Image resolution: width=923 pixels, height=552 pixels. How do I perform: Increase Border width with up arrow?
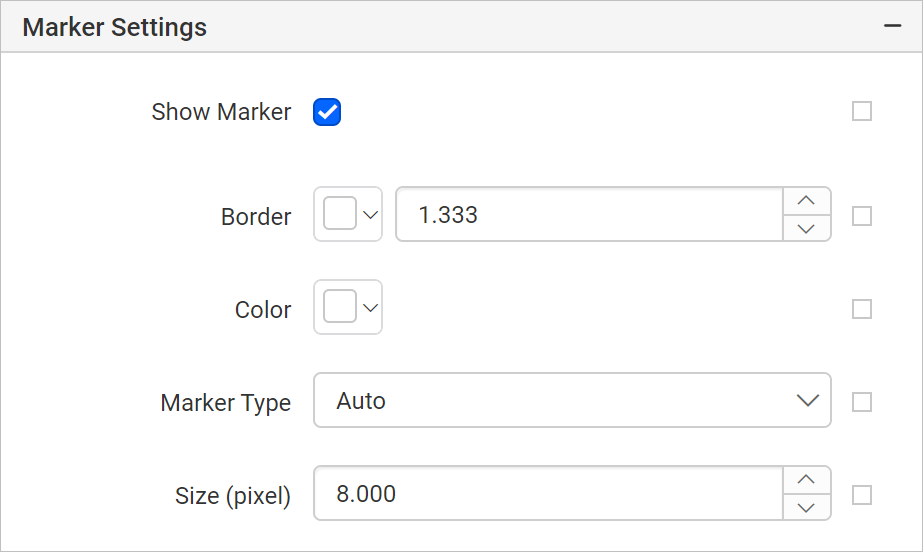pos(806,201)
